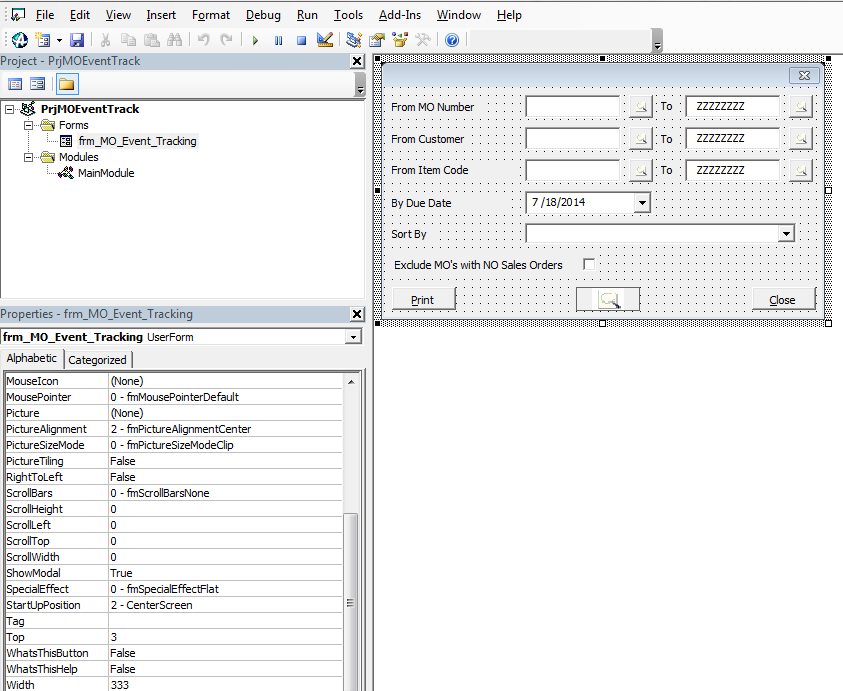Expand the Sort By combo box dropdown
This screenshot has height=691, width=843.
(787, 234)
